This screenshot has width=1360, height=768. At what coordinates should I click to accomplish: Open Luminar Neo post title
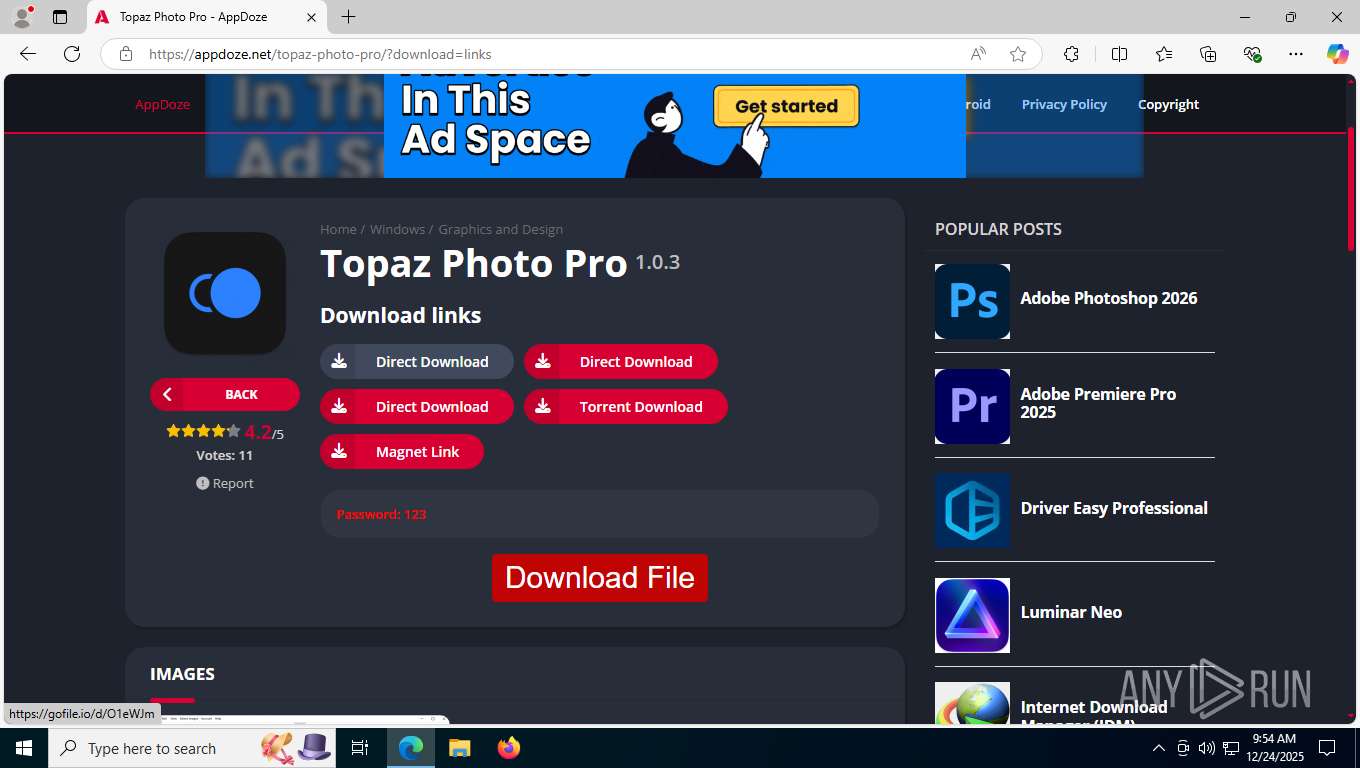point(1071,612)
